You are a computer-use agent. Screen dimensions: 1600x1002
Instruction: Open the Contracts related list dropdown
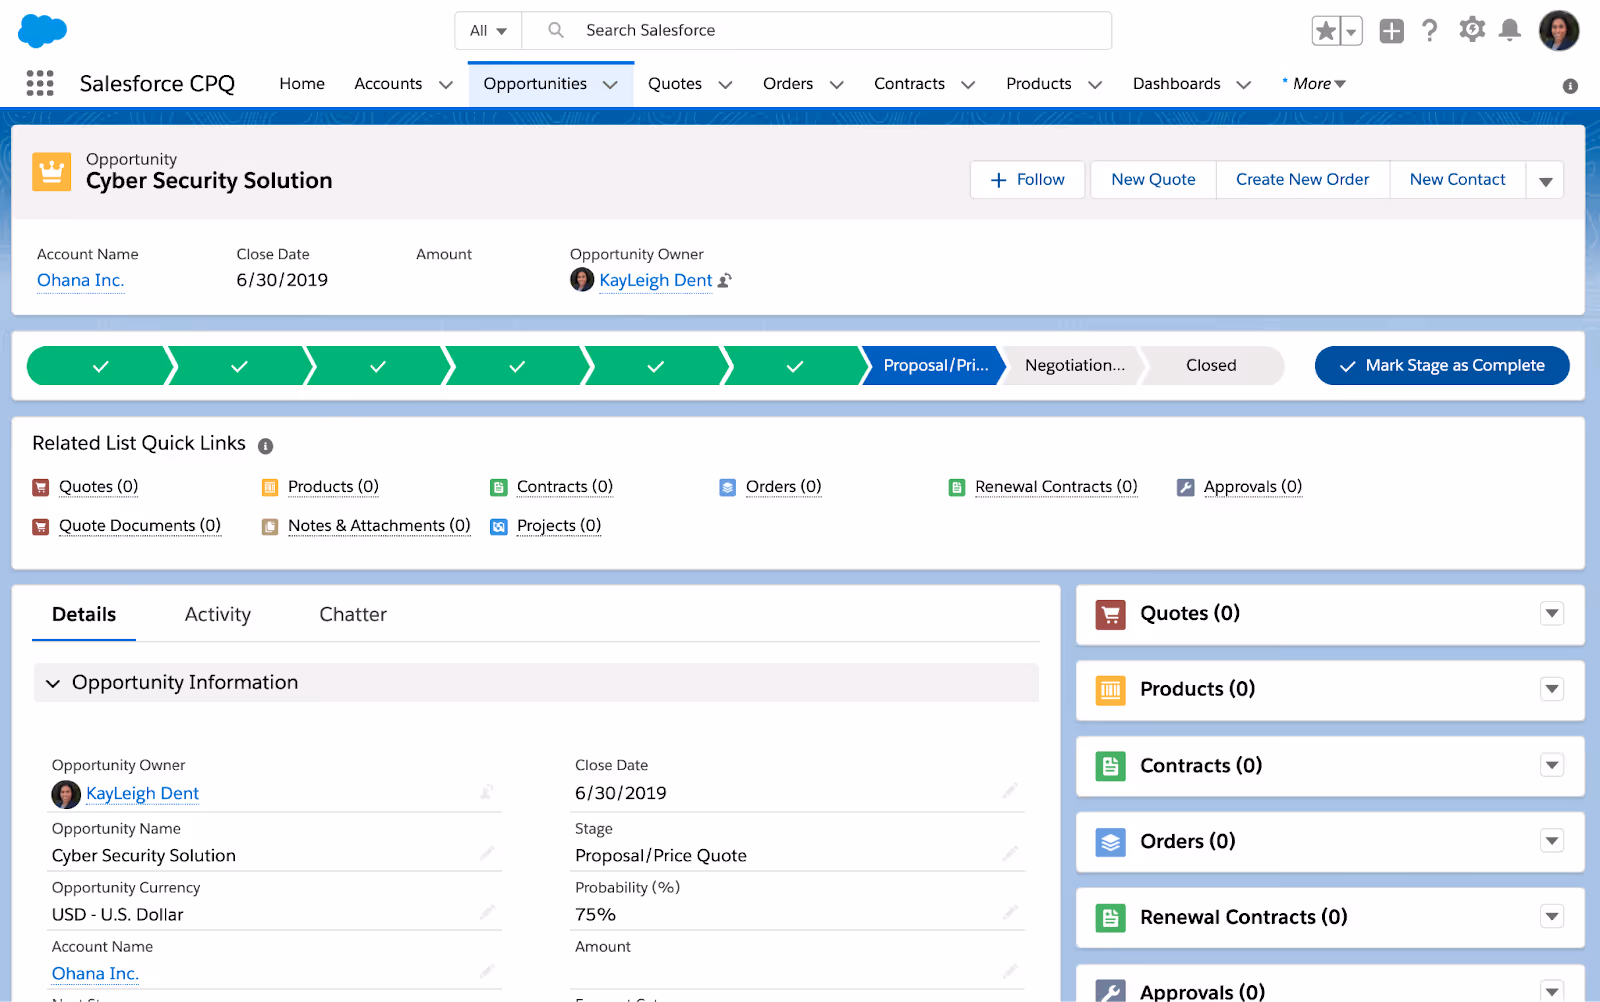(1552, 765)
